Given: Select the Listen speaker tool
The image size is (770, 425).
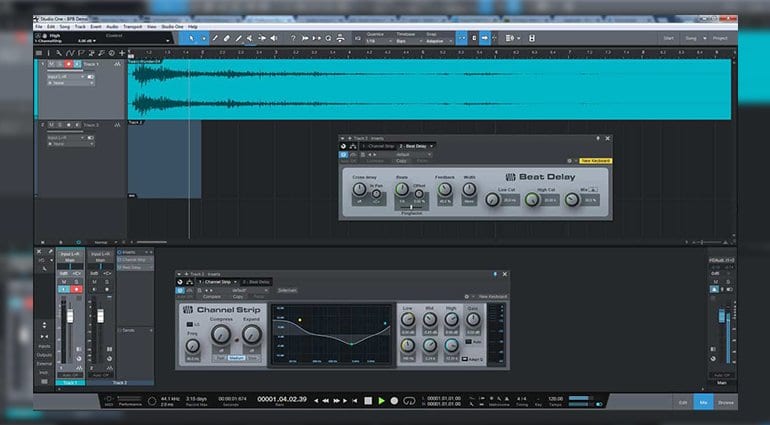Looking at the screenshot, I should tap(274, 38).
